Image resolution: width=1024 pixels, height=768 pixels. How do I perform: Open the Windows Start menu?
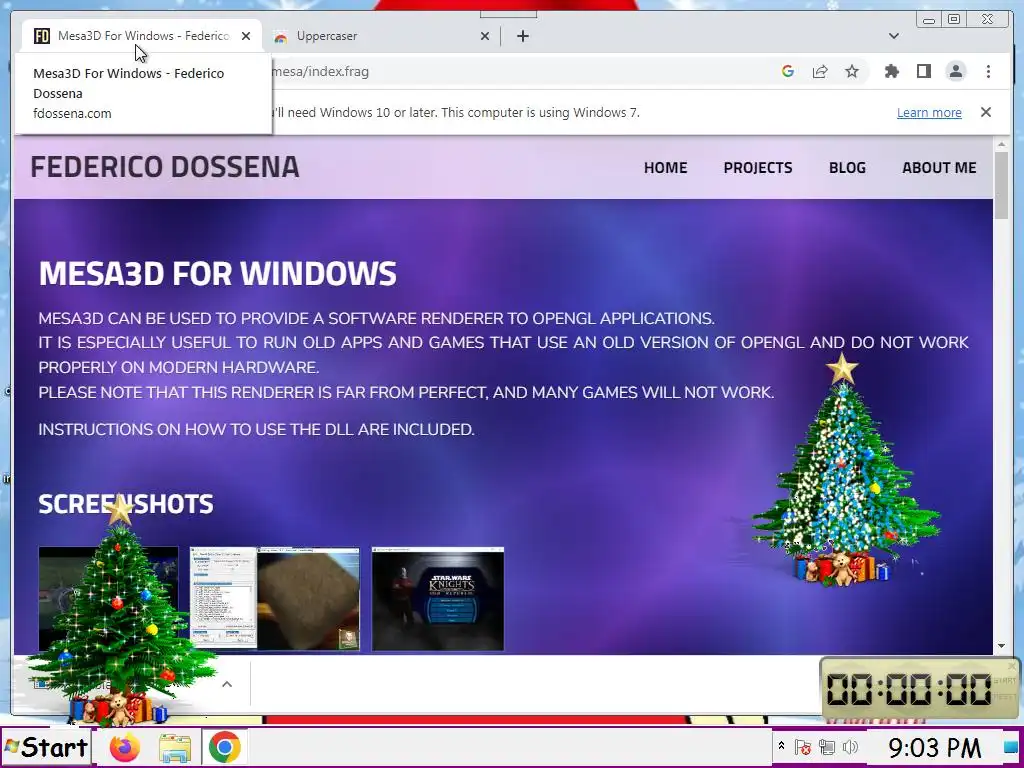click(46, 747)
